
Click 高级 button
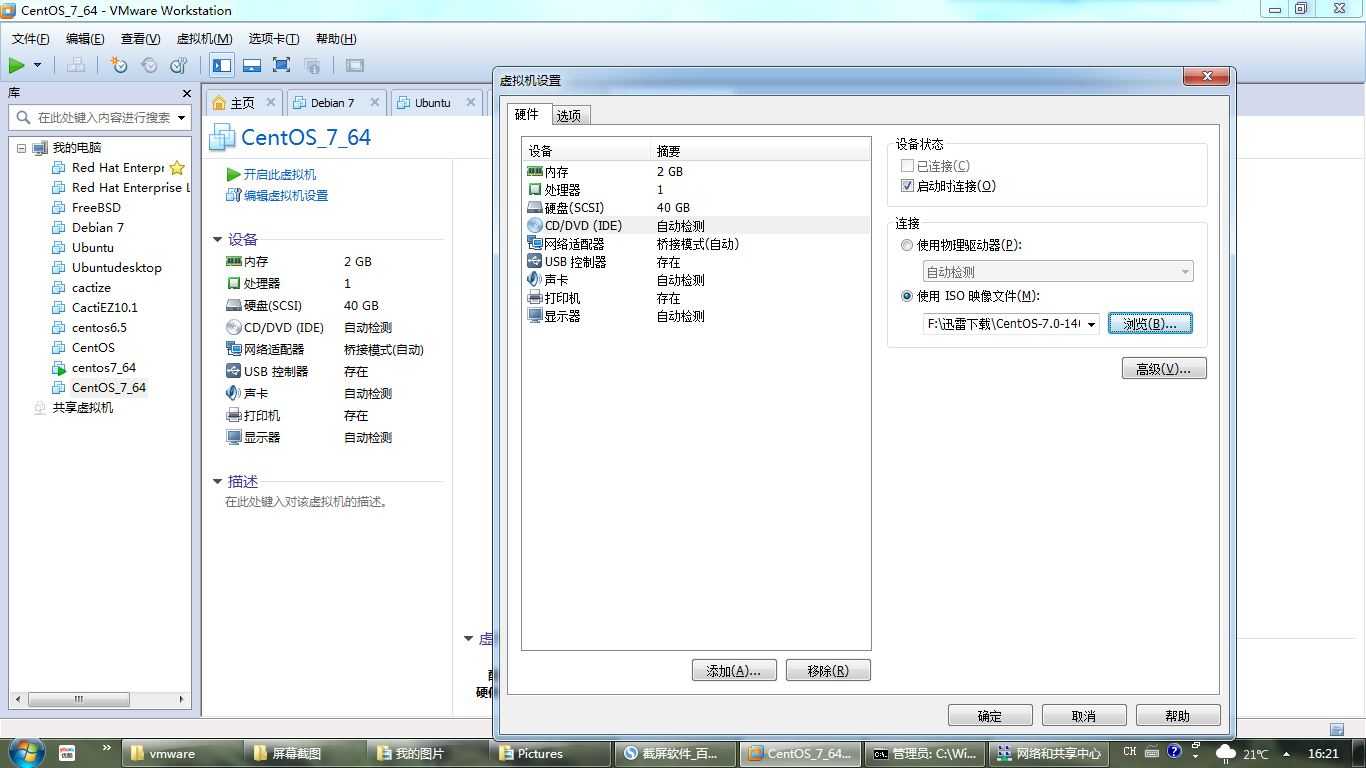pos(1164,369)
